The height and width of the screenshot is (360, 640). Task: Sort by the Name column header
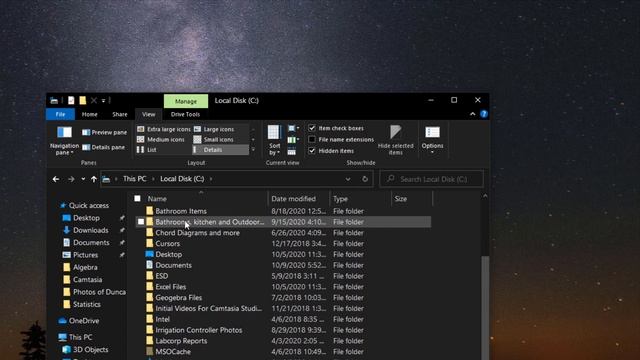157,199
